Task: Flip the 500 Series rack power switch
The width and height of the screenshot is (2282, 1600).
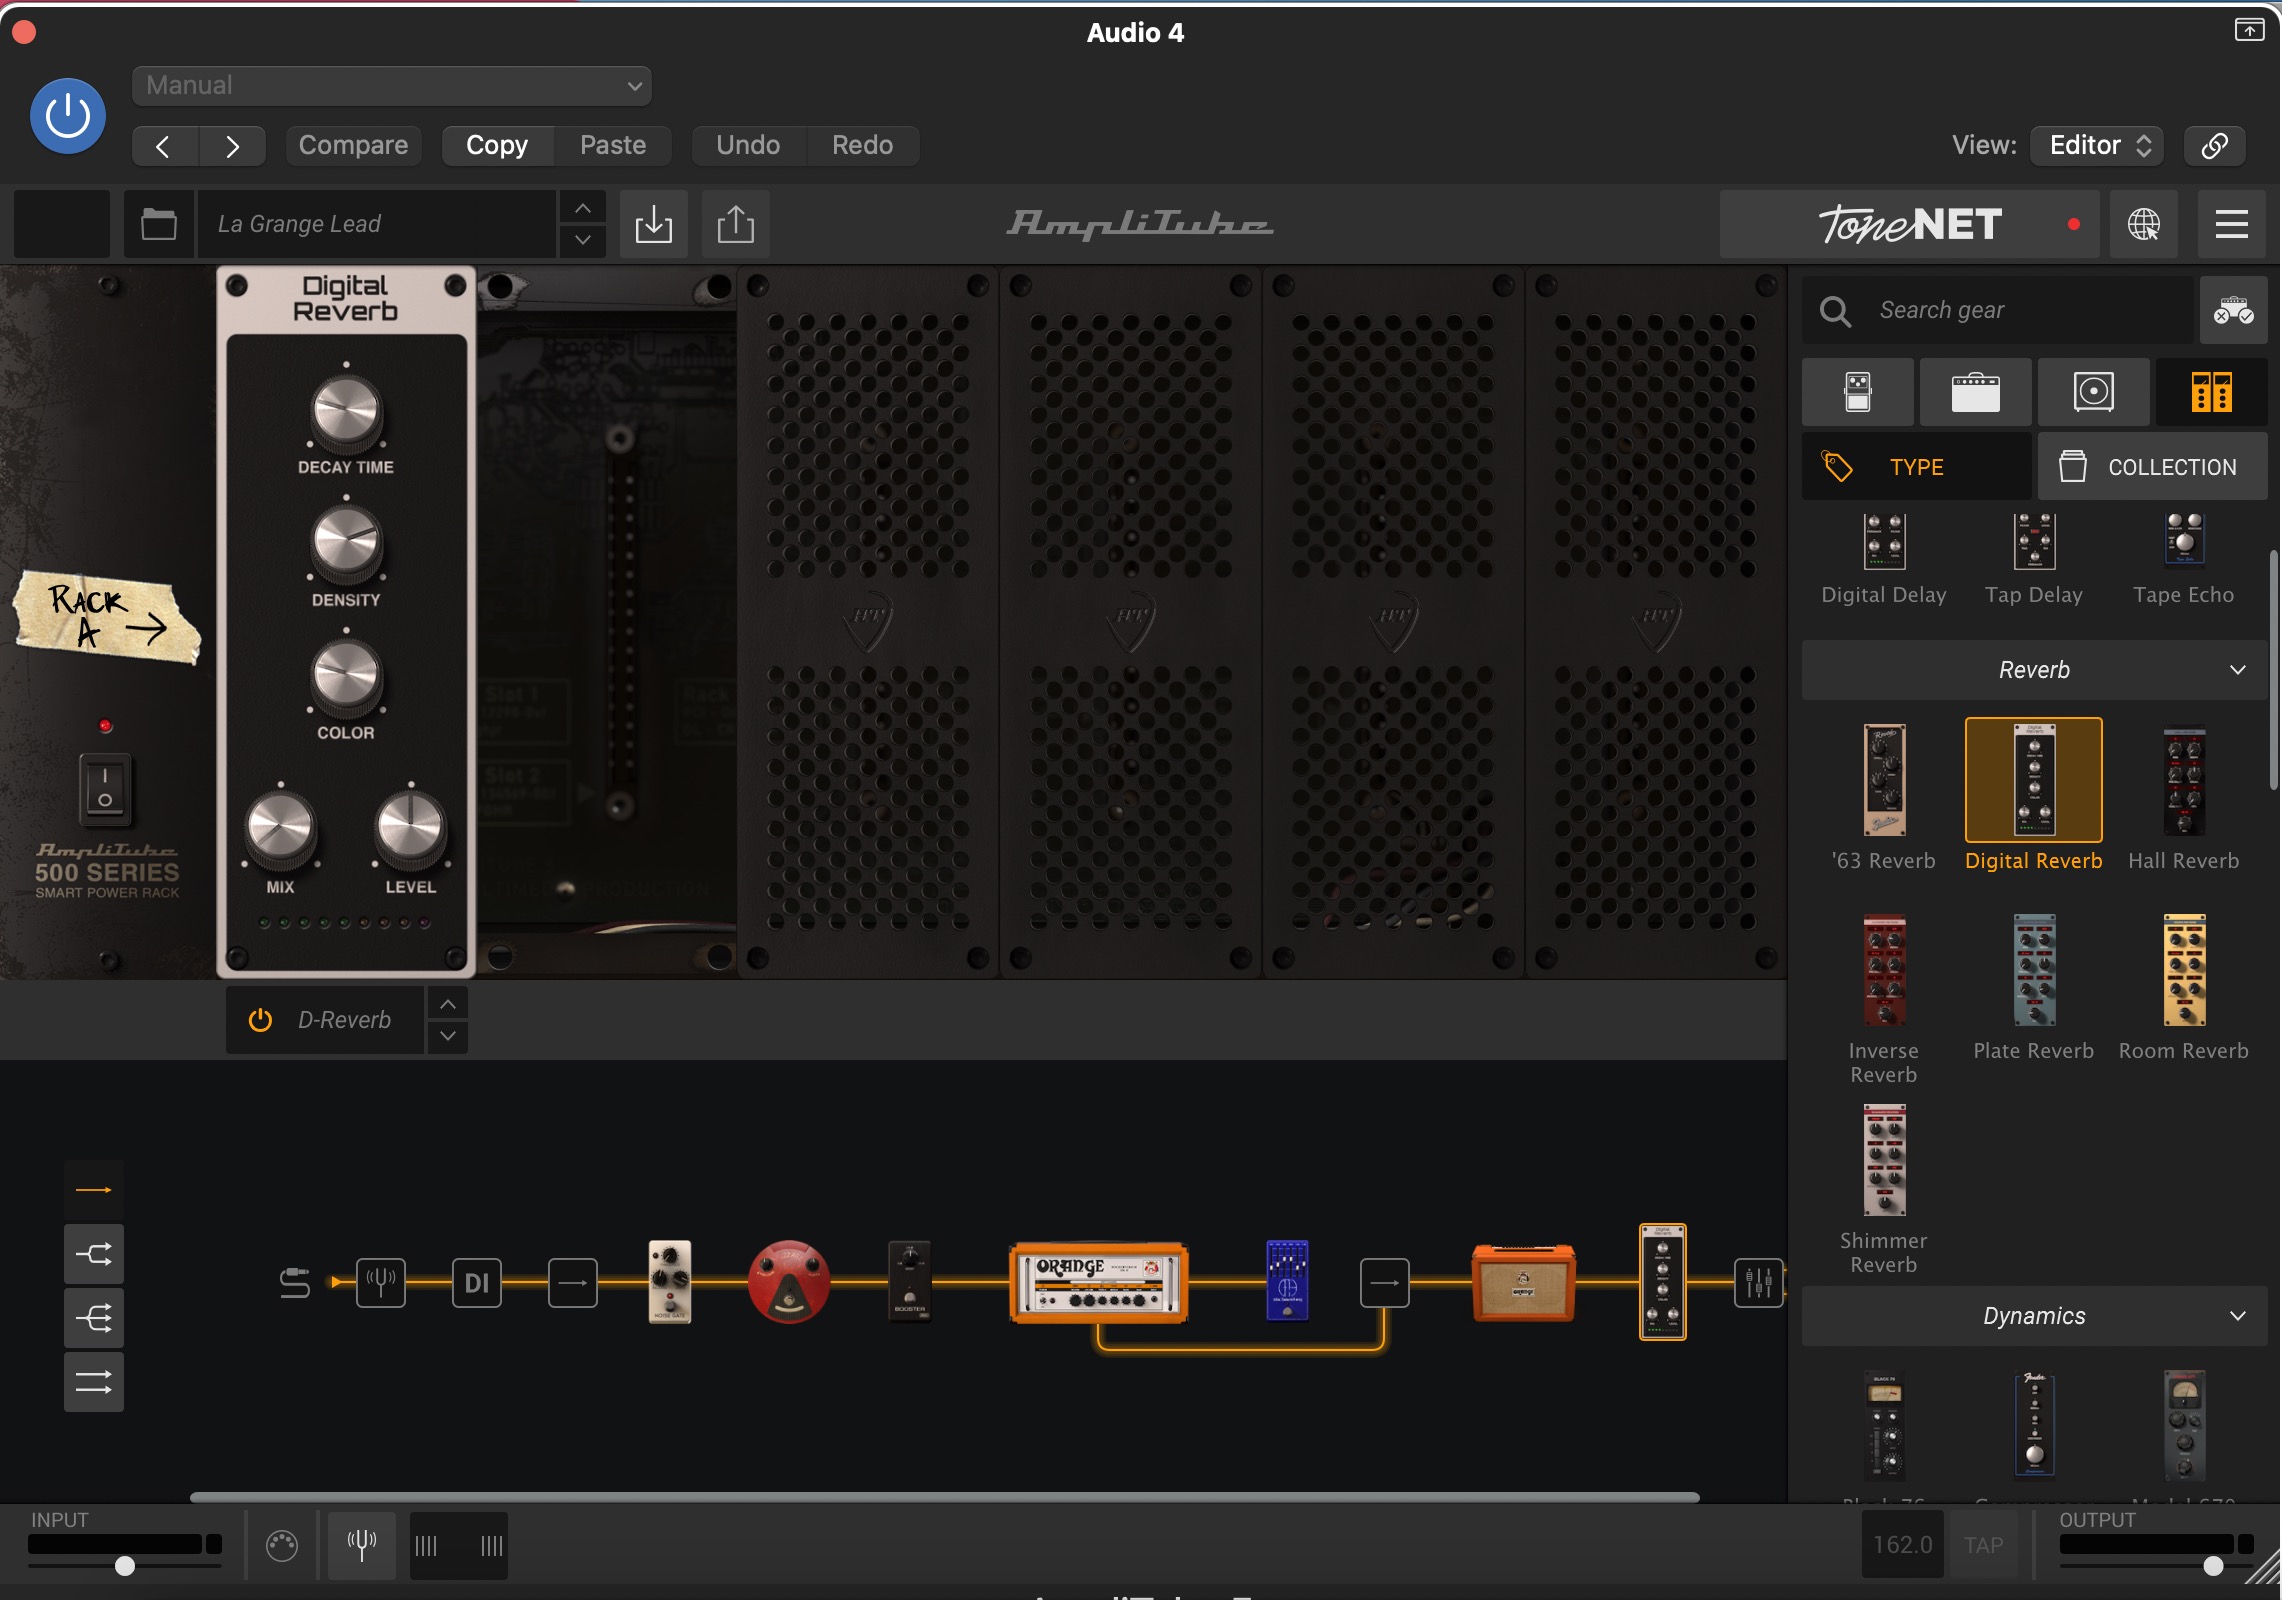Action: click(x=105, y=789)
